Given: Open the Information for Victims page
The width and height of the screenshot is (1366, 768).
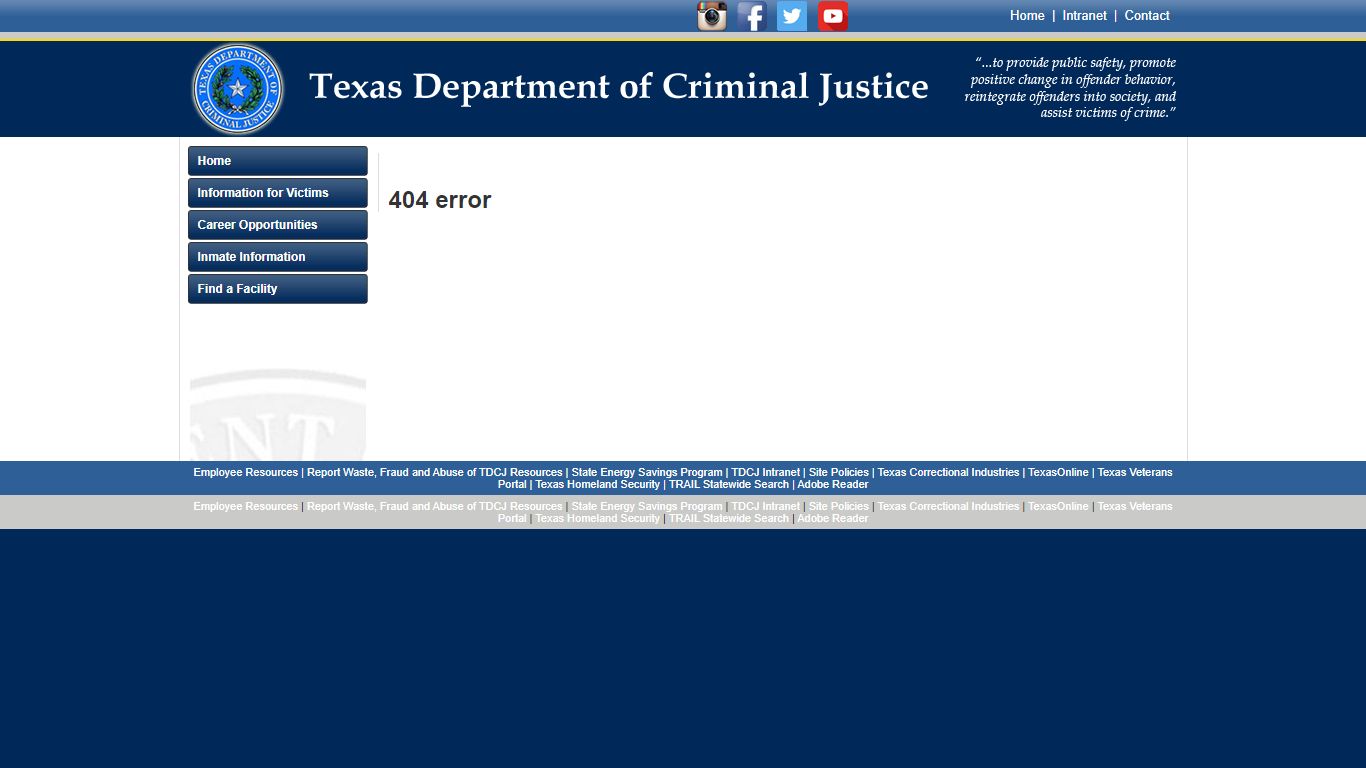Looking at the screenshot, I should 277,192.
